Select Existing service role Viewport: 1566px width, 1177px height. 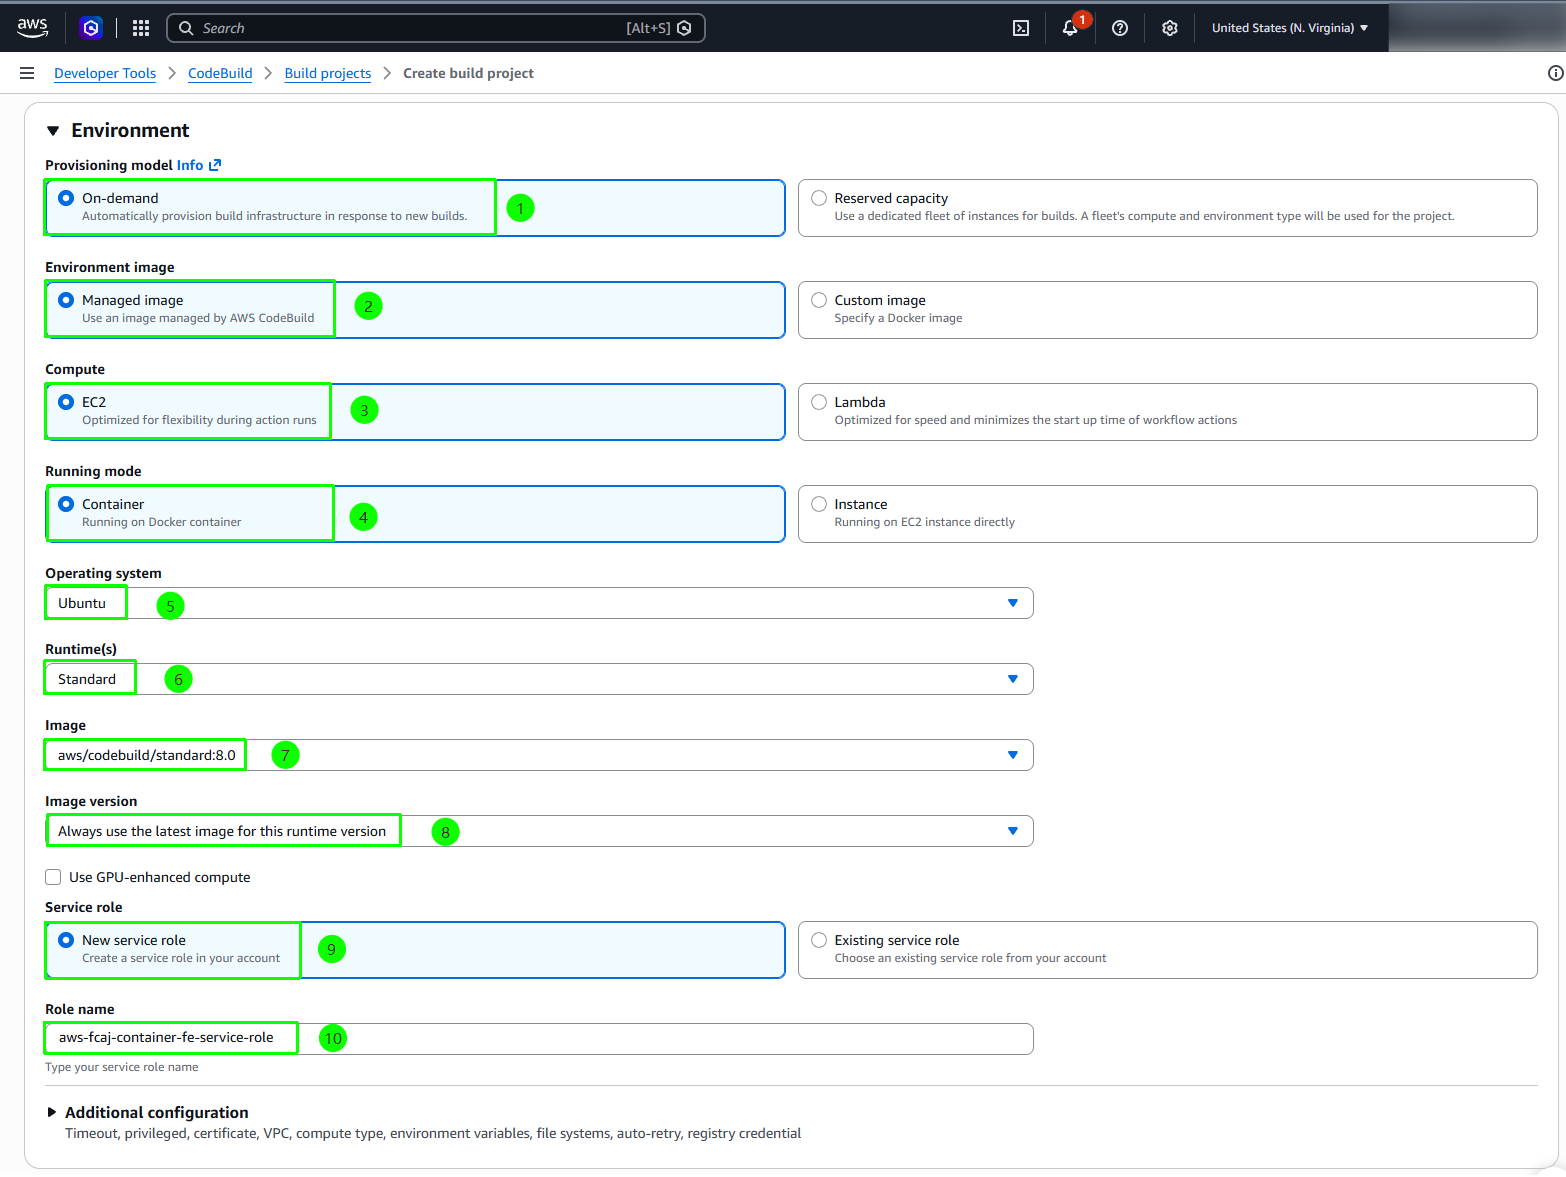1167,950
